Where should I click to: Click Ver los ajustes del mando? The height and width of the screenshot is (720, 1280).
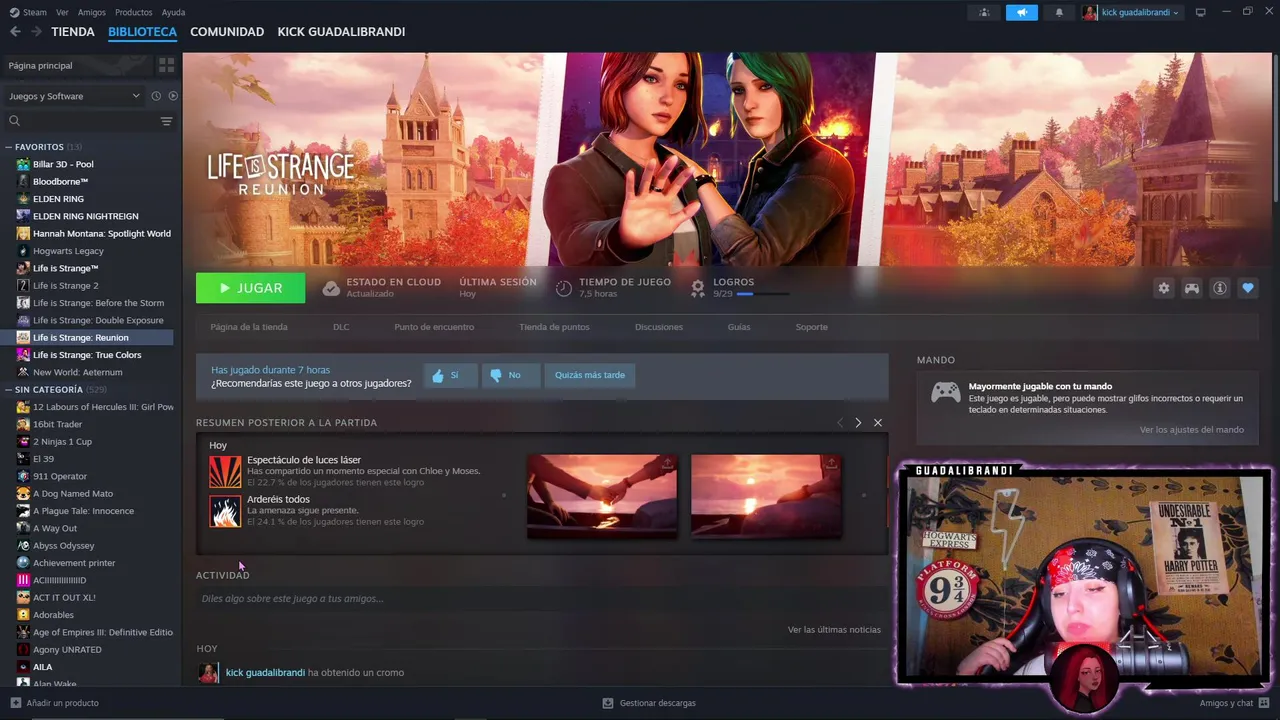pyautogui.click(x=1192, y=430)
